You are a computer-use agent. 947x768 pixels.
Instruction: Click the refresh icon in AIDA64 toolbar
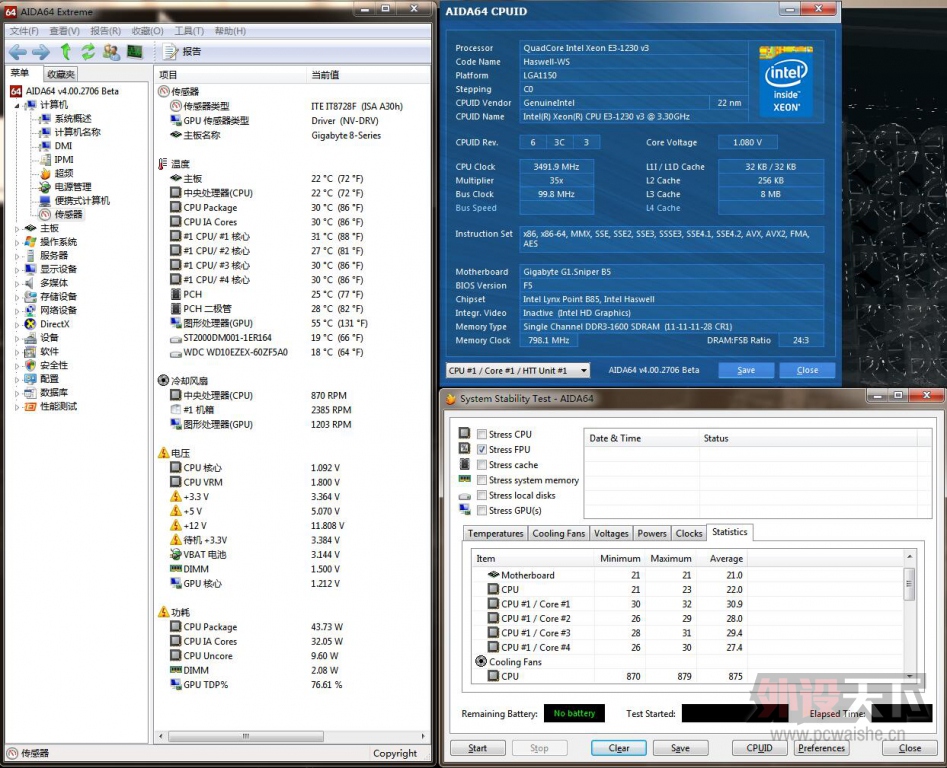coord(88,52)
